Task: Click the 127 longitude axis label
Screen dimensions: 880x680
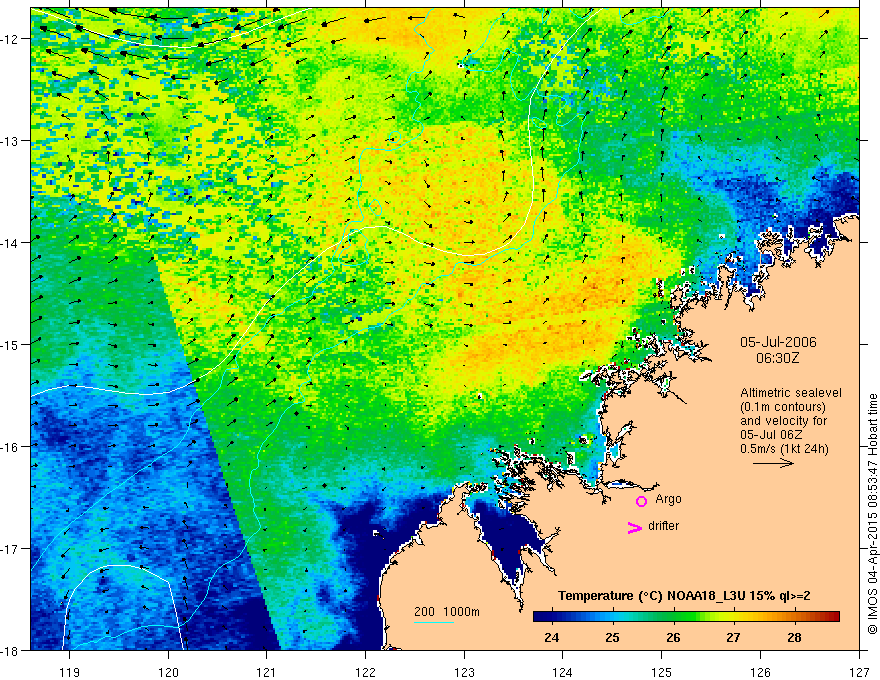Action: coord(859,672)
